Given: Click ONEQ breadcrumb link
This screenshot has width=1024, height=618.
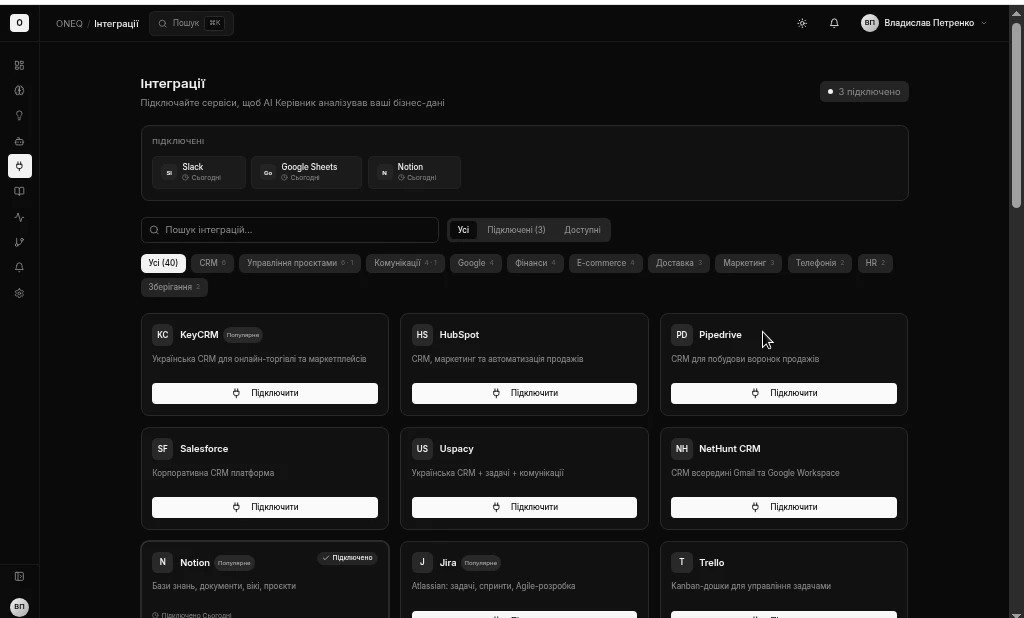Looking at the screenshot, I should pyautogui.click(x=69, y=24).
